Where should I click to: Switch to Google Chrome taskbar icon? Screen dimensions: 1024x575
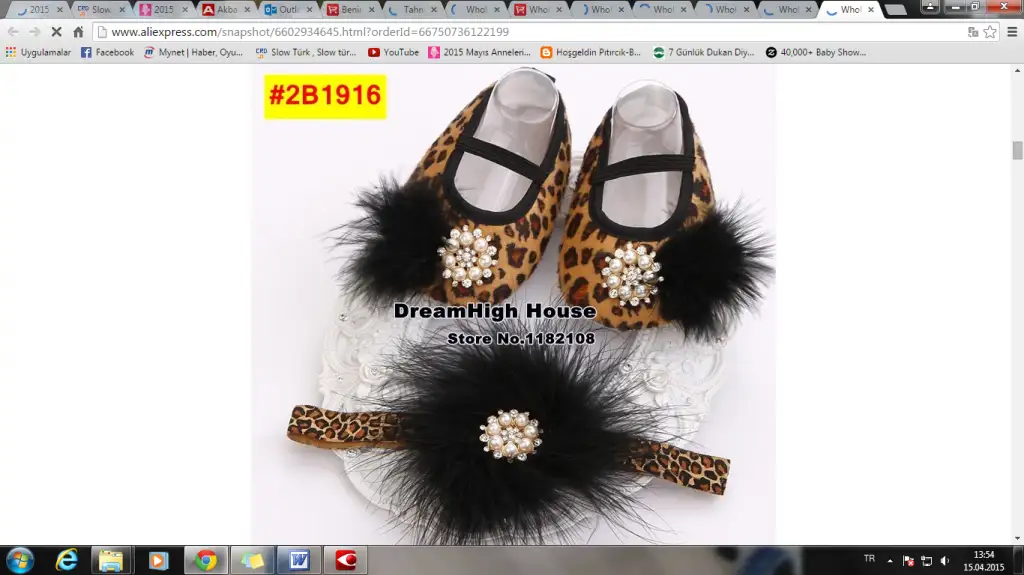206,561
